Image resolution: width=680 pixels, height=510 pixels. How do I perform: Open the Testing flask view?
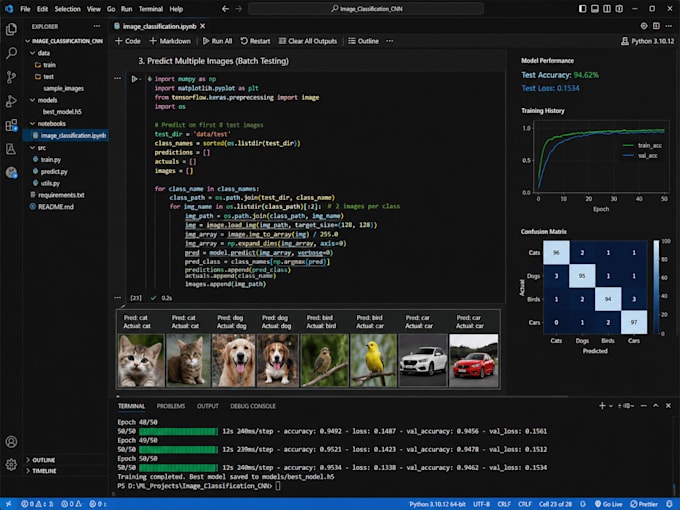[11, 149]
